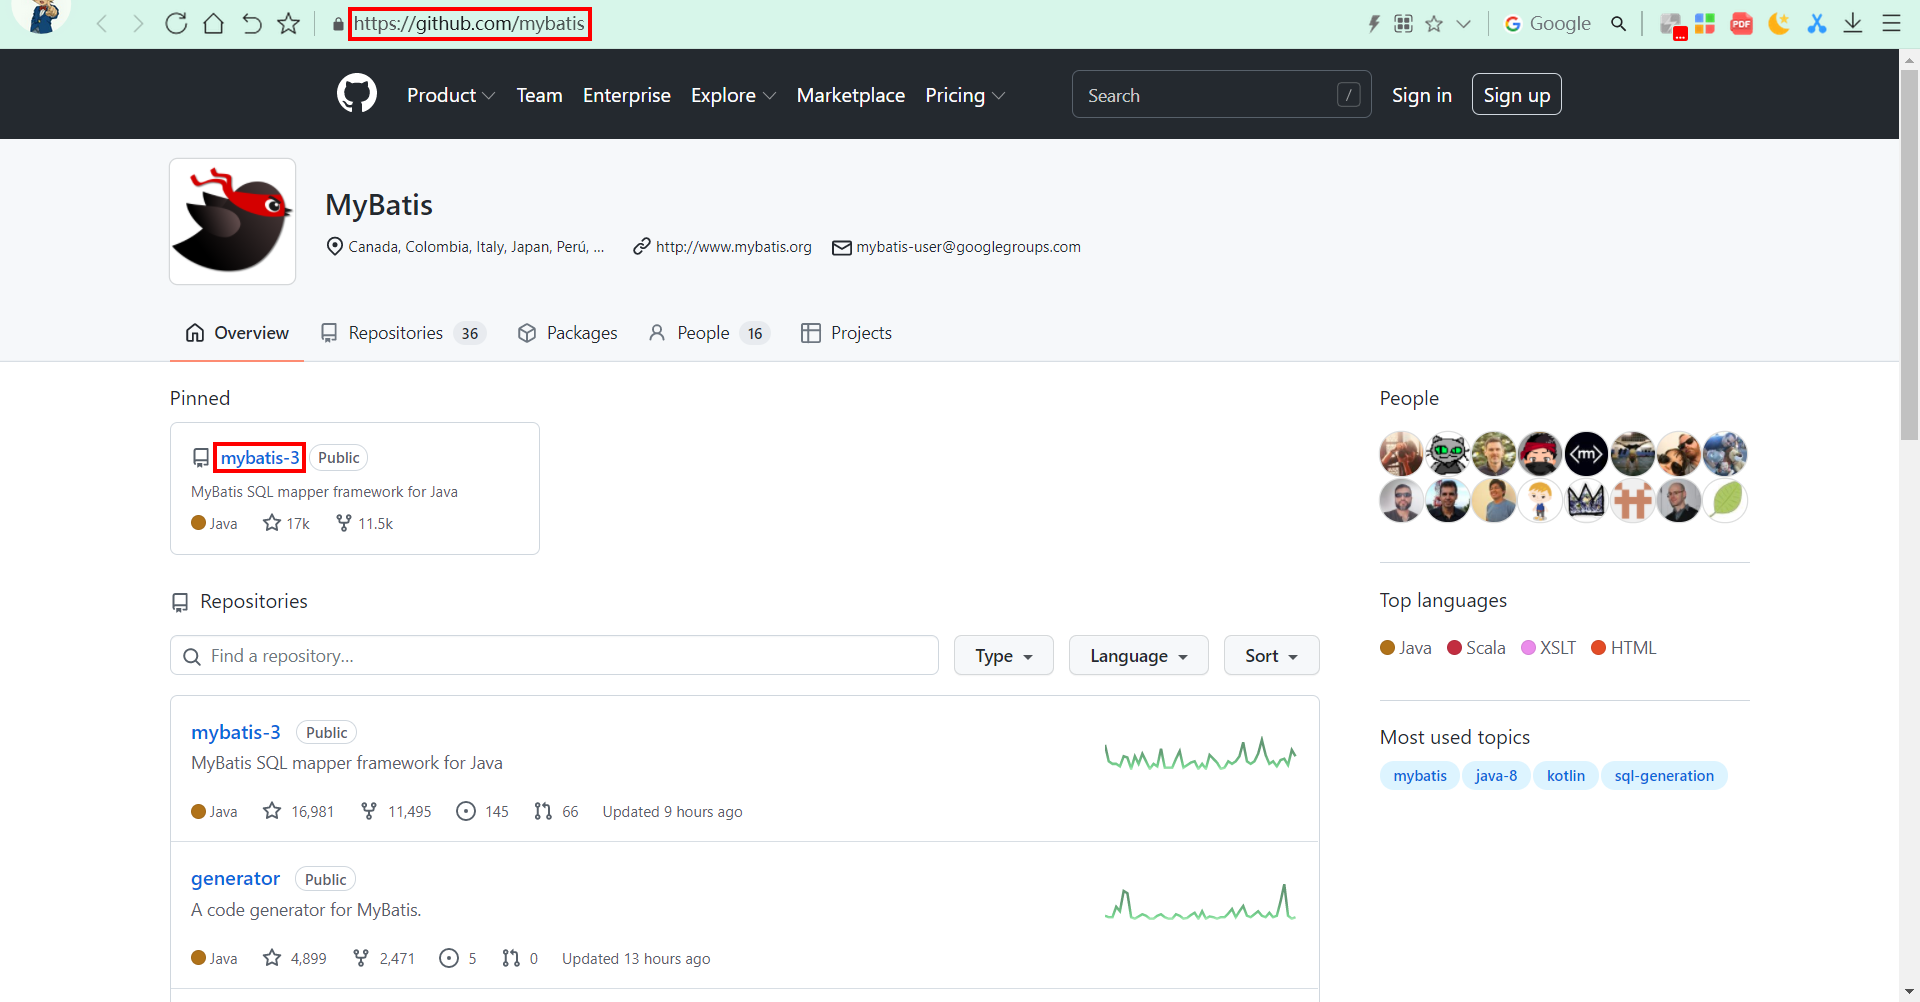The image size is (1920, 1002).
Task: Click the vertical page scrollbar thumb
Action: click(x=1909, y=255)
